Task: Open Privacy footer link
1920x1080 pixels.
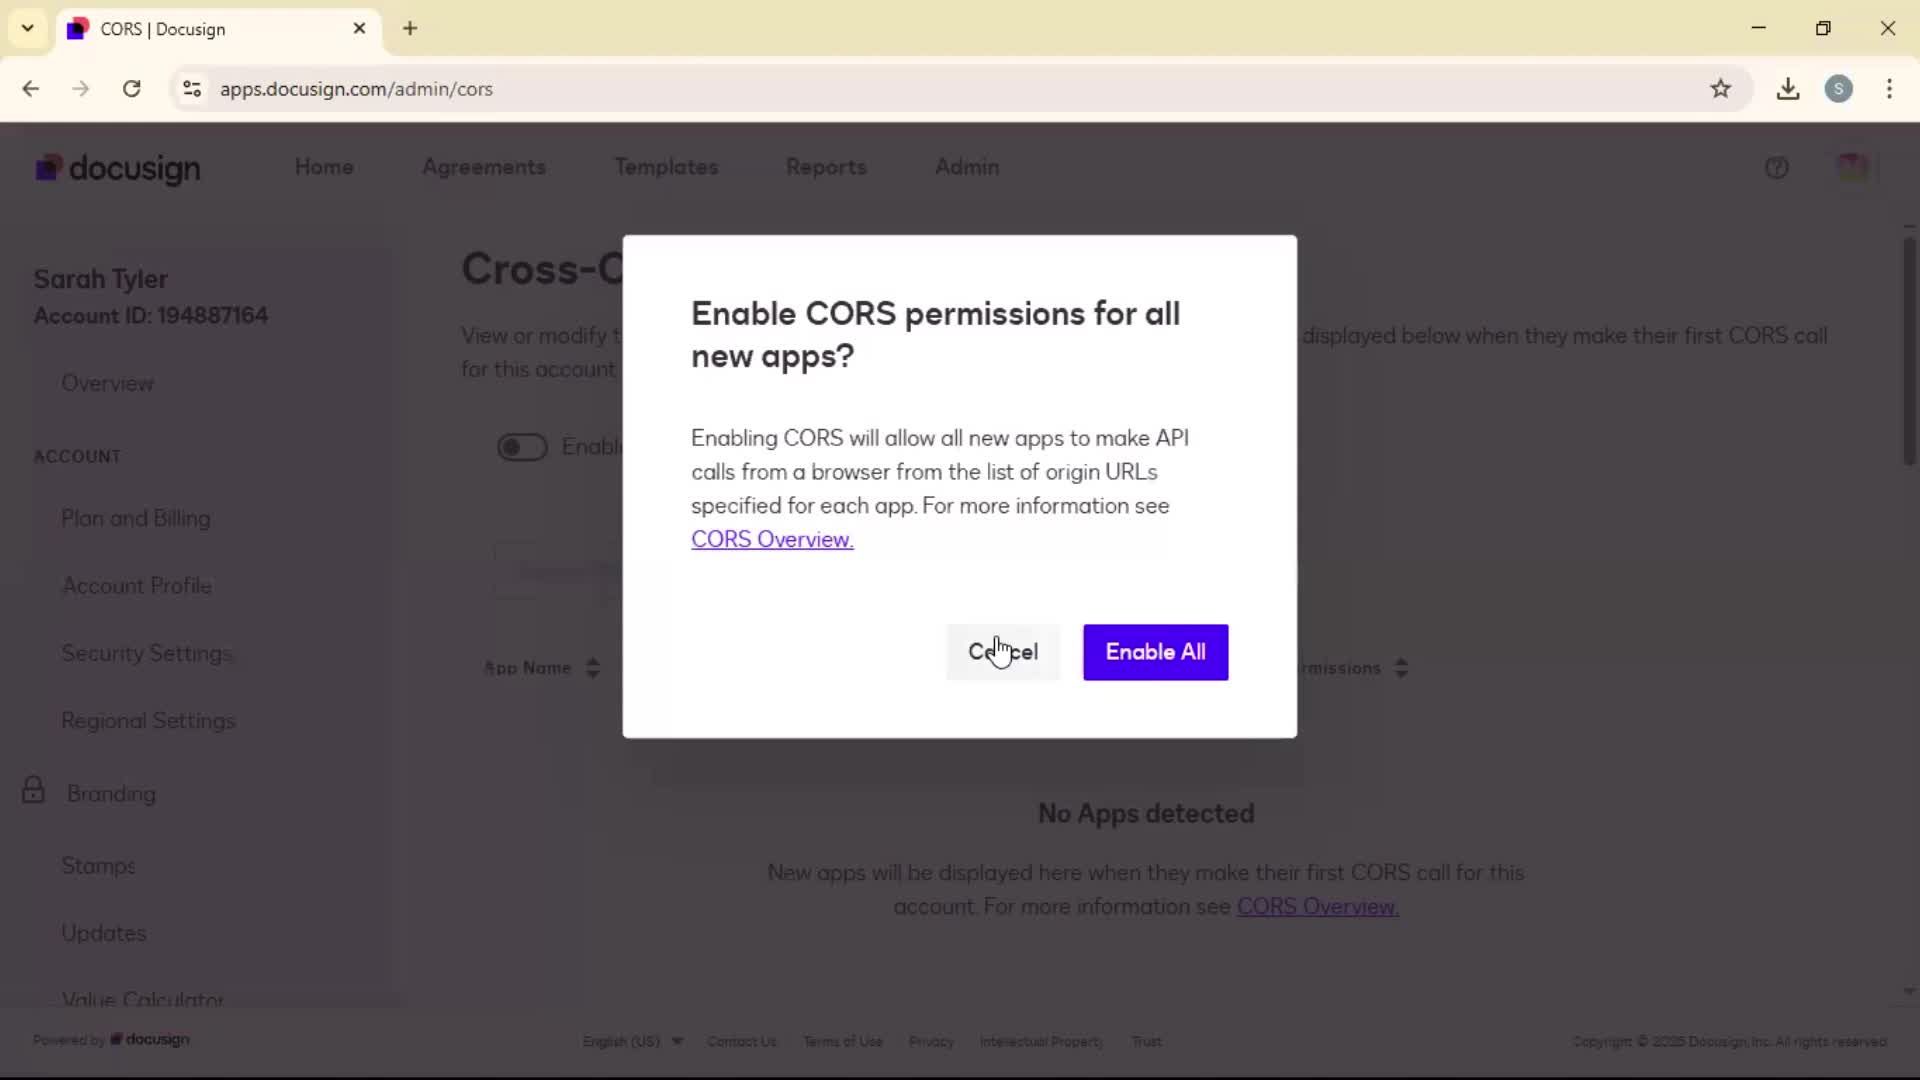Action: click(x=931, y=1041)
